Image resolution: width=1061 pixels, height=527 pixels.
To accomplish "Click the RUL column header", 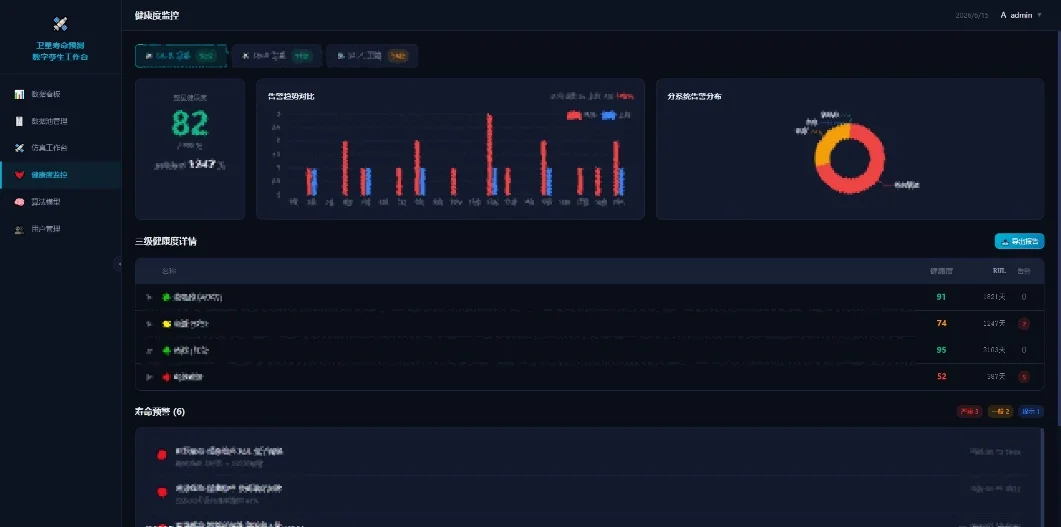I will pyautogui.click(x=999, y=271).
